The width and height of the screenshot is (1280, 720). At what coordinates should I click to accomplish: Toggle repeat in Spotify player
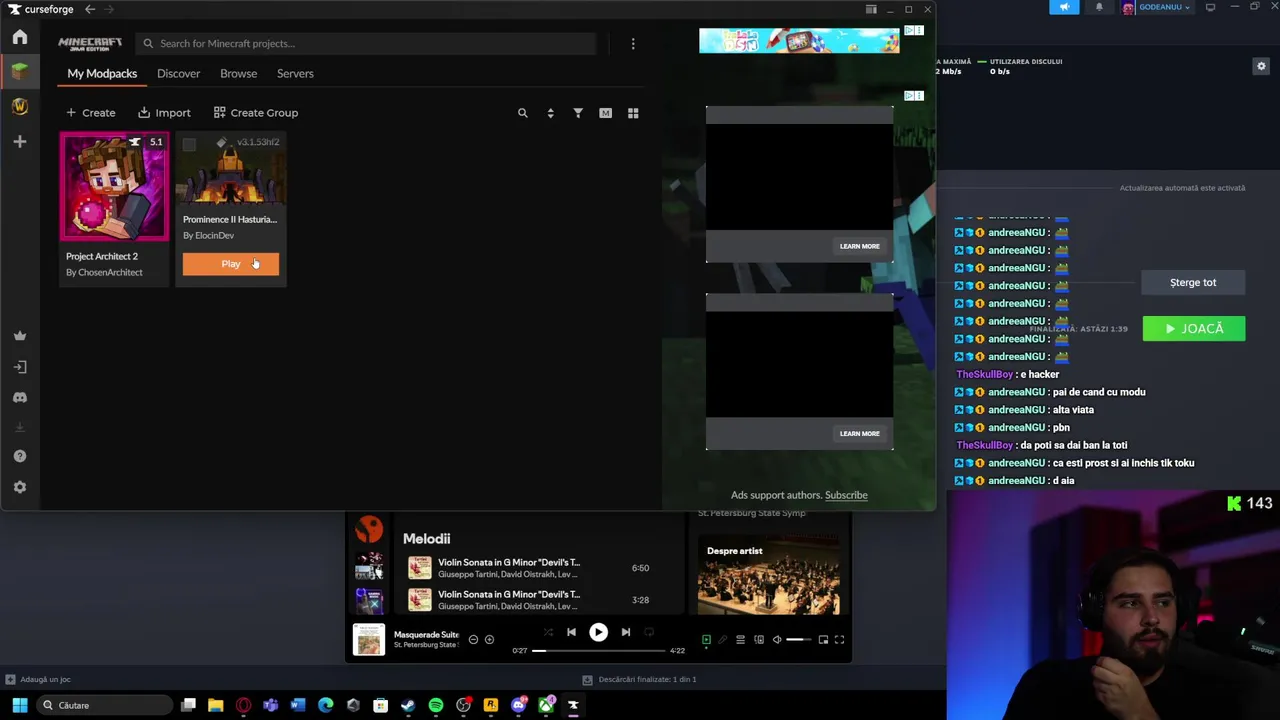[649, 632]
